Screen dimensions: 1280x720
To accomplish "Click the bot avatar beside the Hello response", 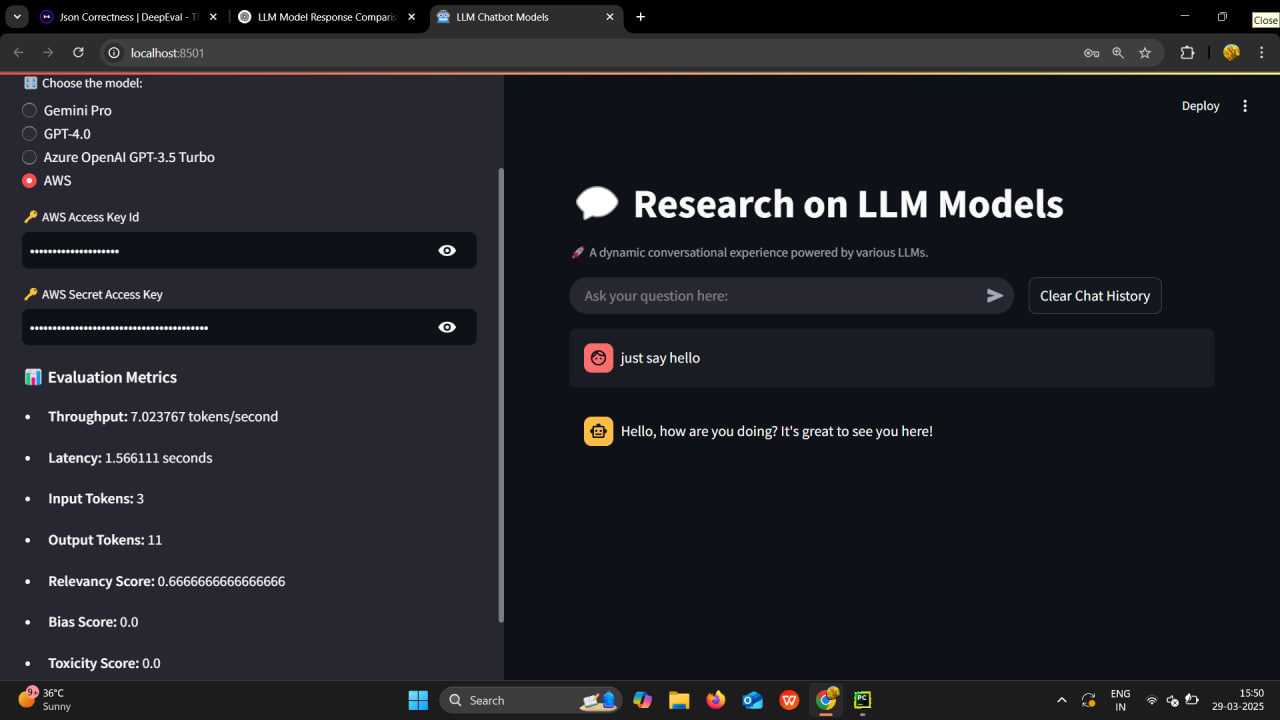I will click(x=598, y=431).
